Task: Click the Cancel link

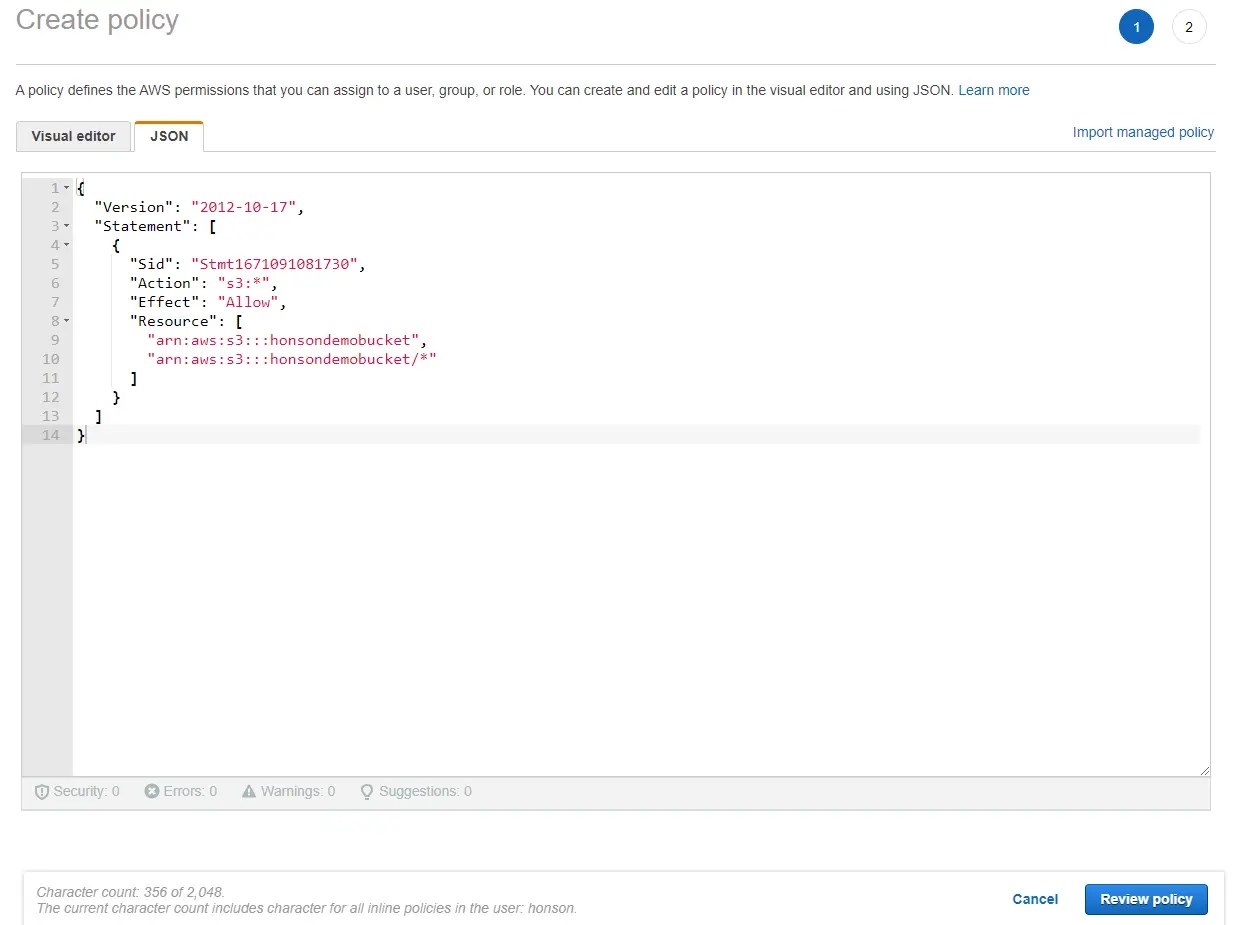Action: pyautogui.click(x=1035, y=899)
